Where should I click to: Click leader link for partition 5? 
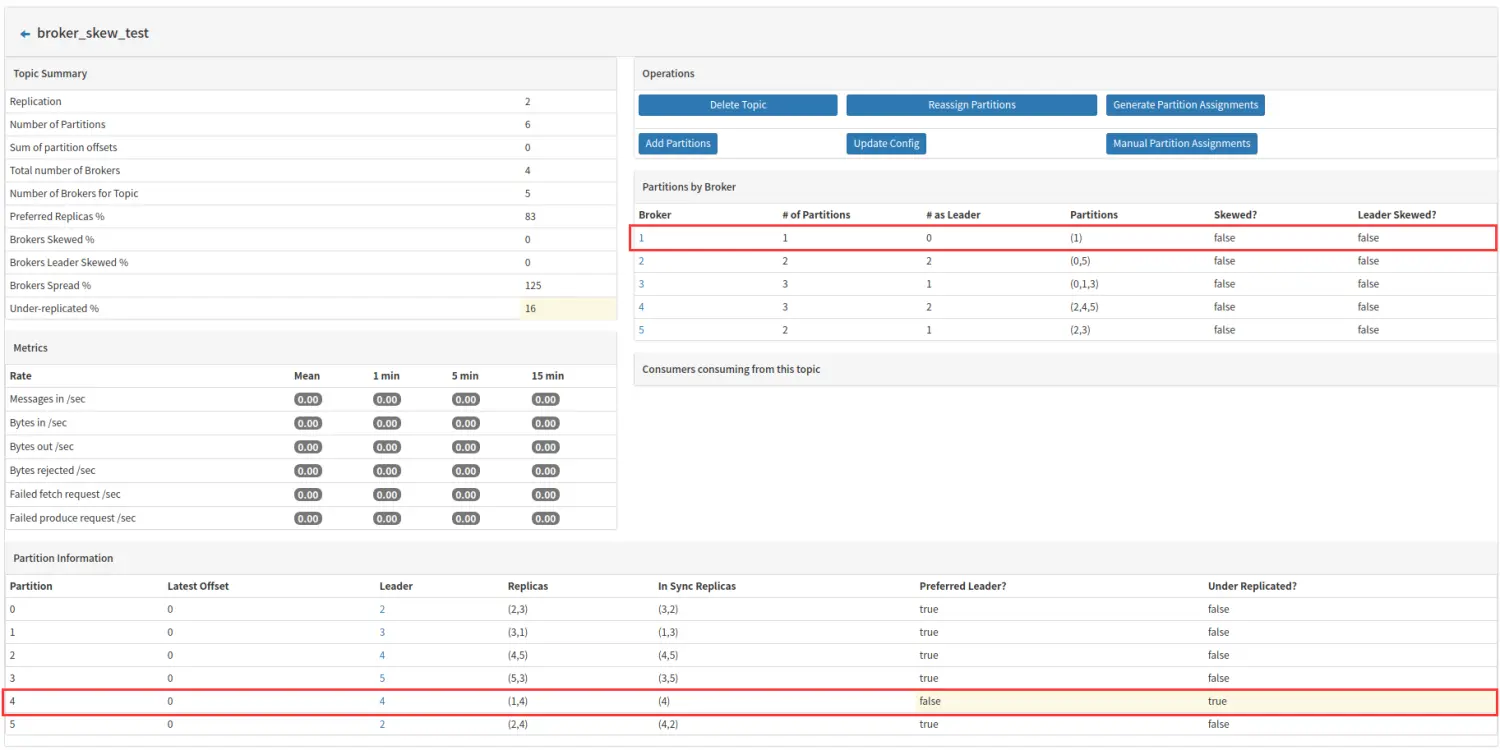382,724
